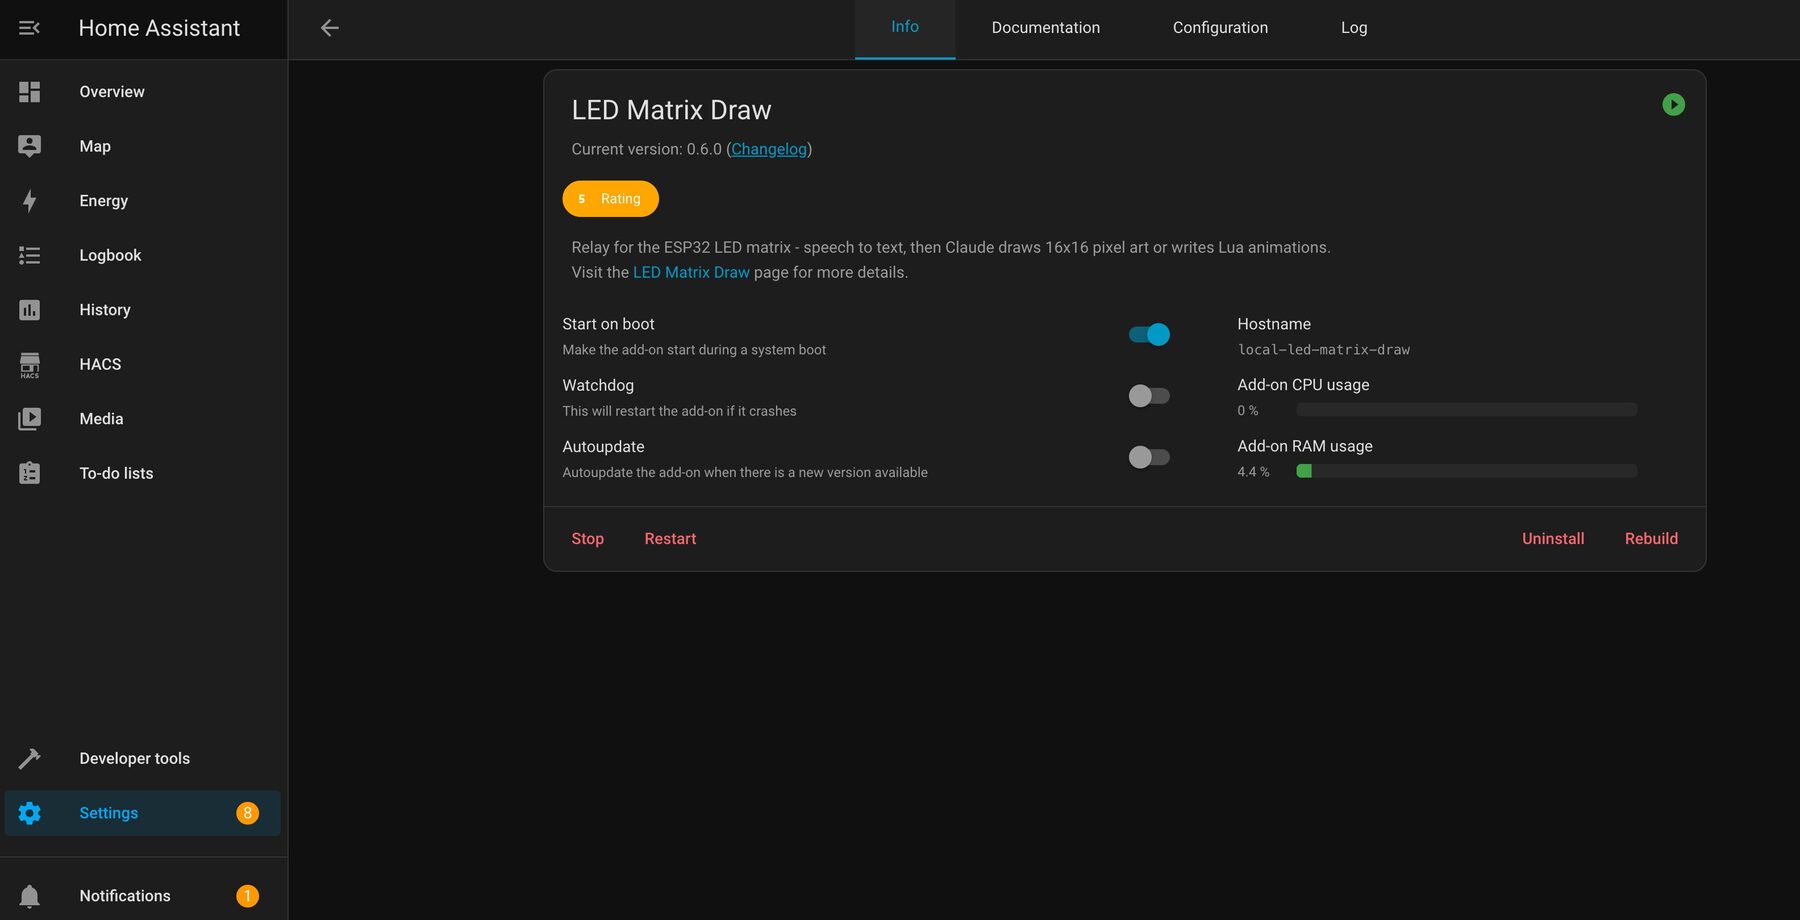The width and height of the screenshot is (1800, 920).
Task: Click the Settings gear icon
Action: (x=30, y=813)
